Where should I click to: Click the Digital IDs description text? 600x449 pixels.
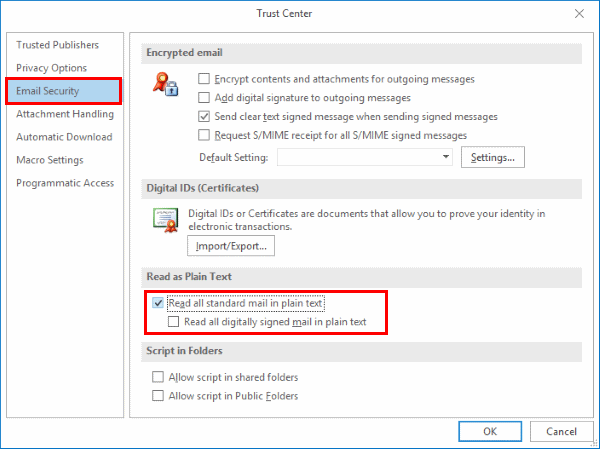pyautogui.click(x=367, y=220)
